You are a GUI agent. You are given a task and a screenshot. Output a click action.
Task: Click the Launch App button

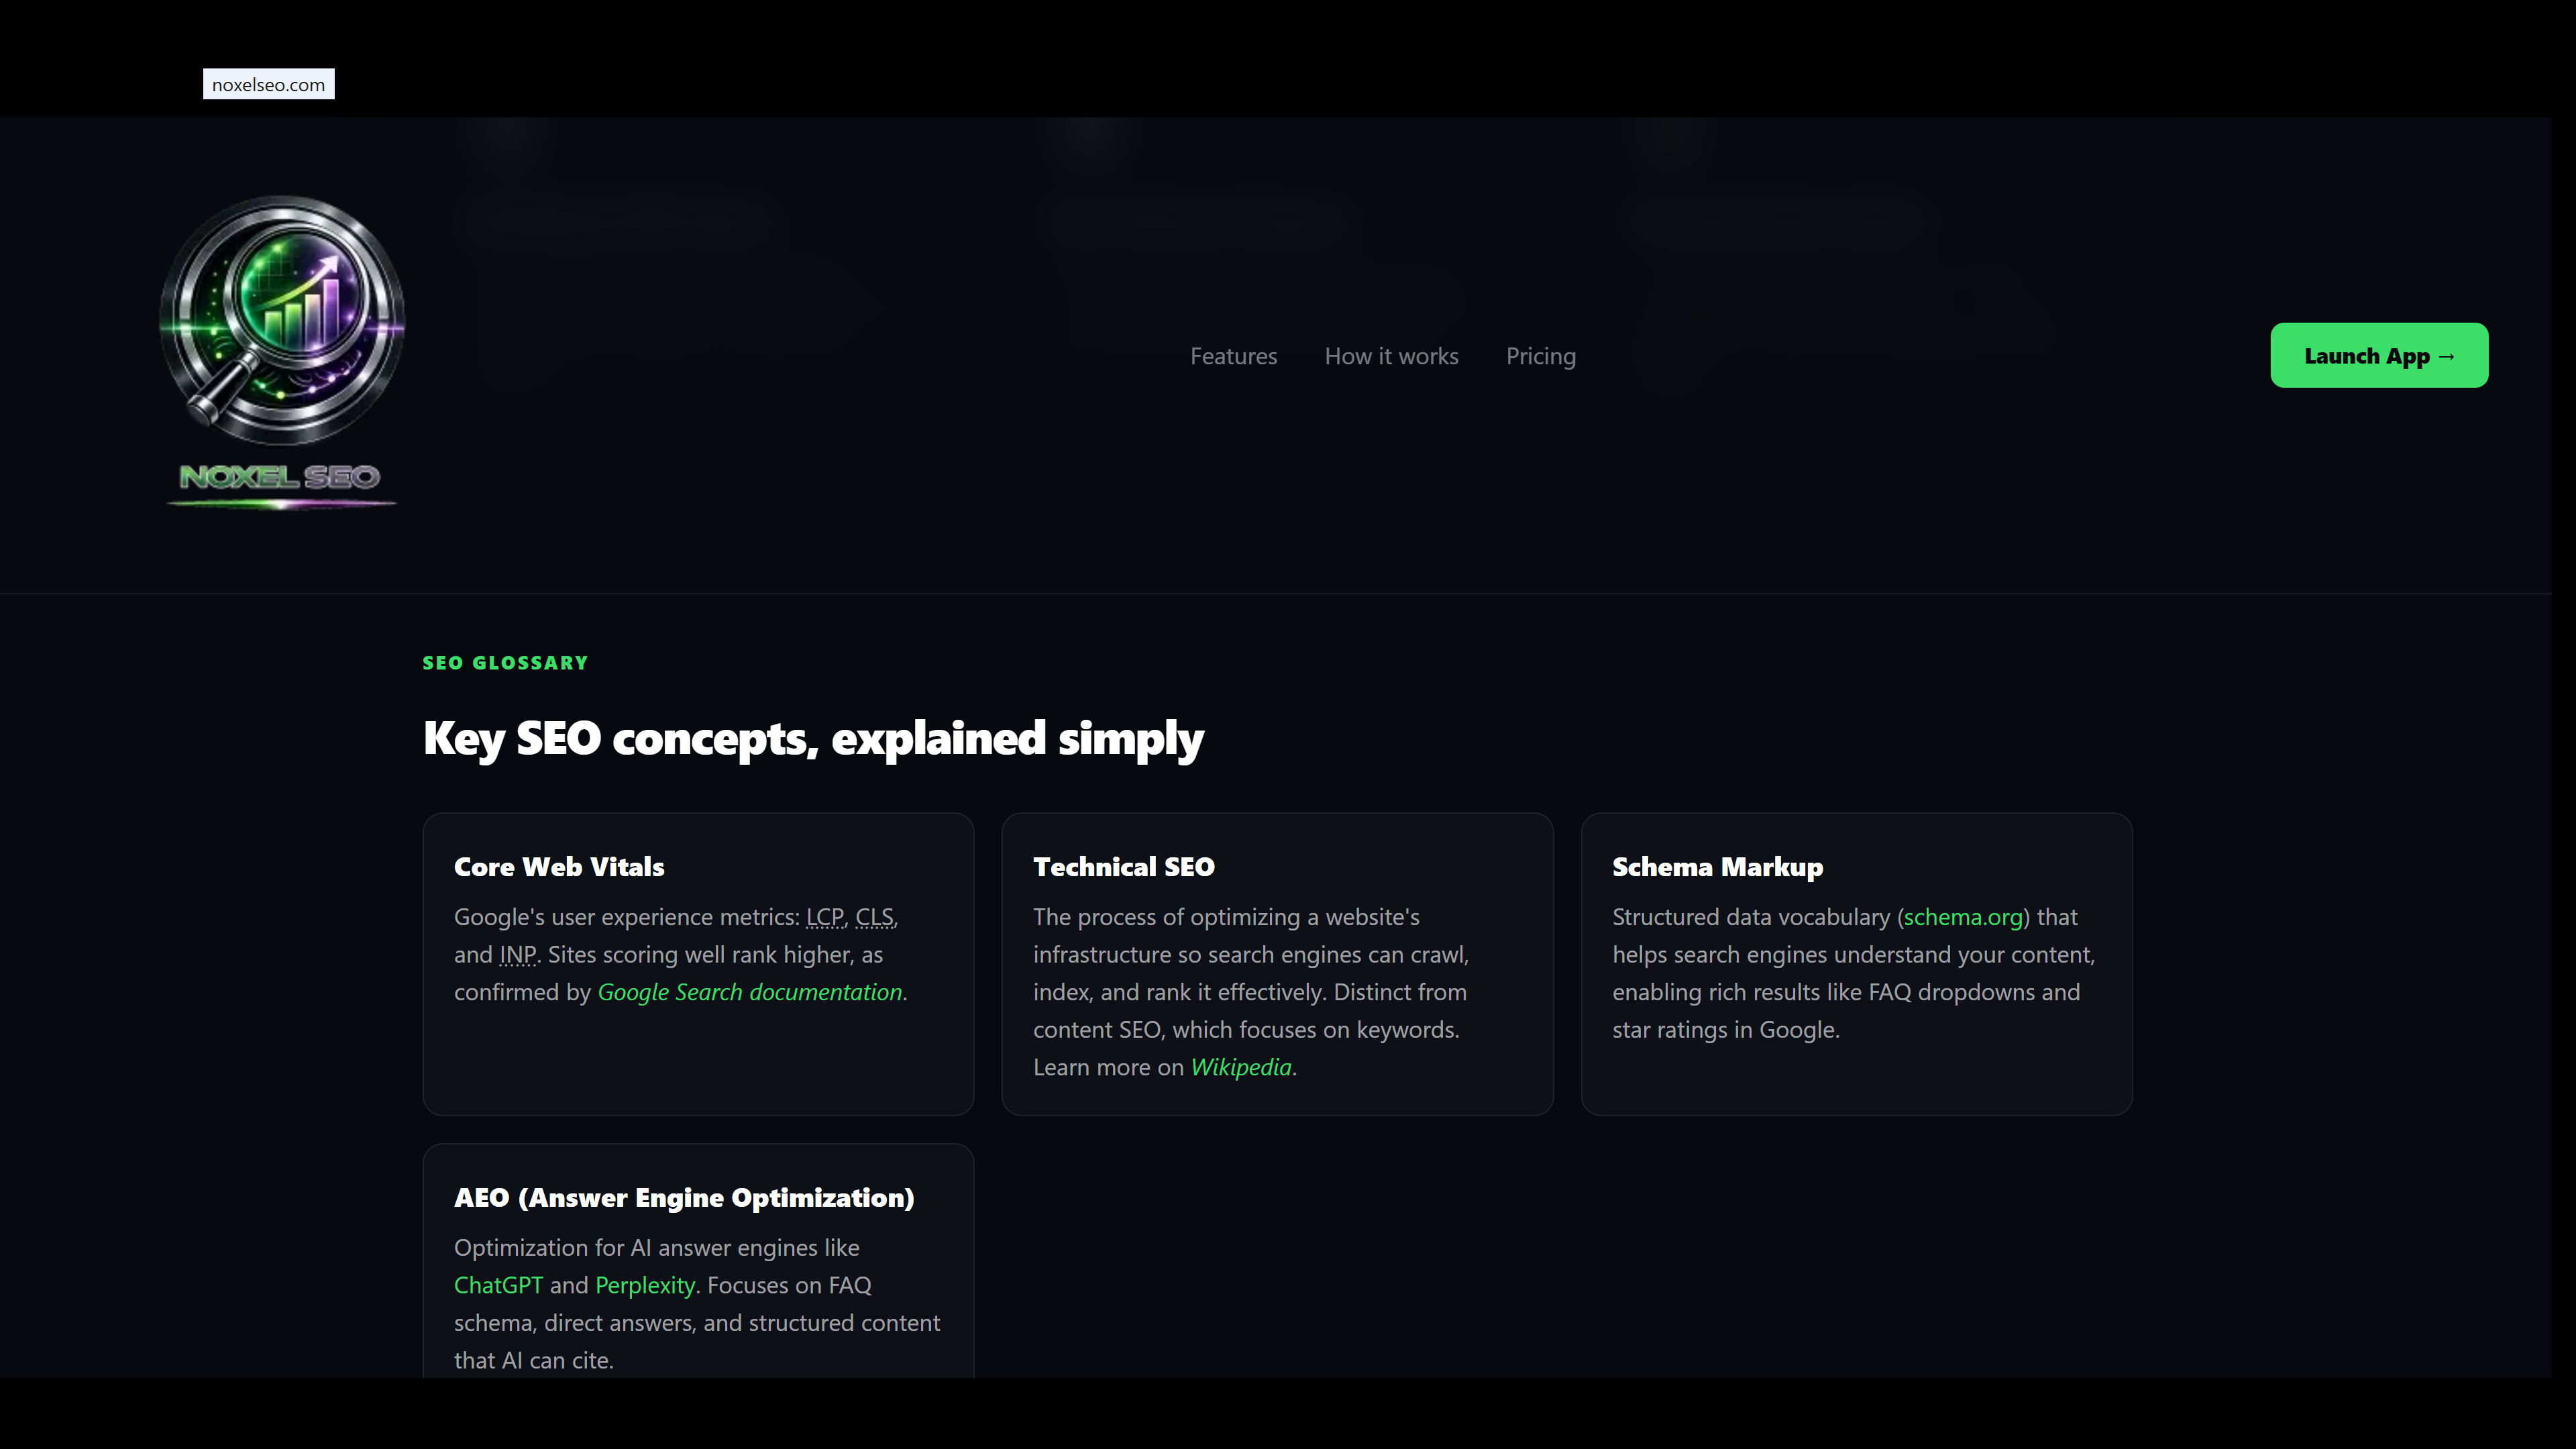2379,355
